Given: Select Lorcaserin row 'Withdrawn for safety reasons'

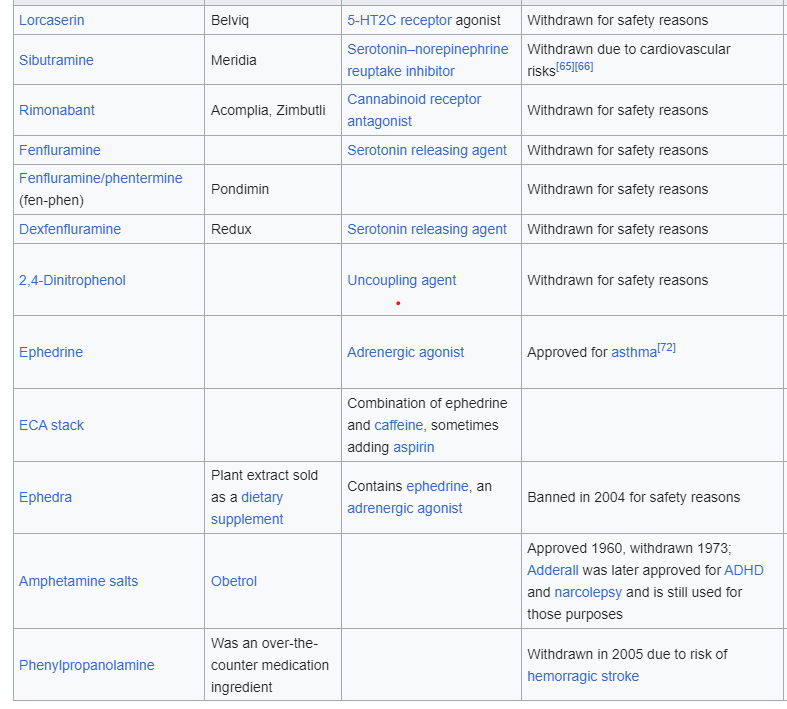Looking at the screenshot, I should (x=617, y=20).
